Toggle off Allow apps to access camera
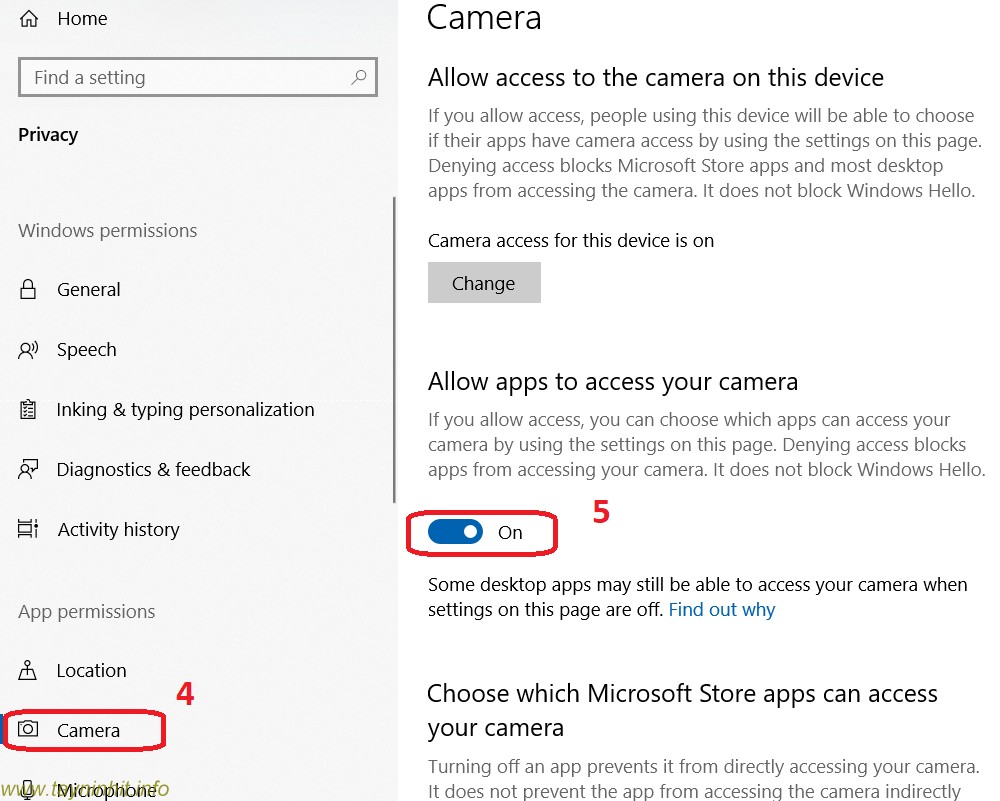The width and height of the screenshot is (1000, 801). tap(456, 532)
